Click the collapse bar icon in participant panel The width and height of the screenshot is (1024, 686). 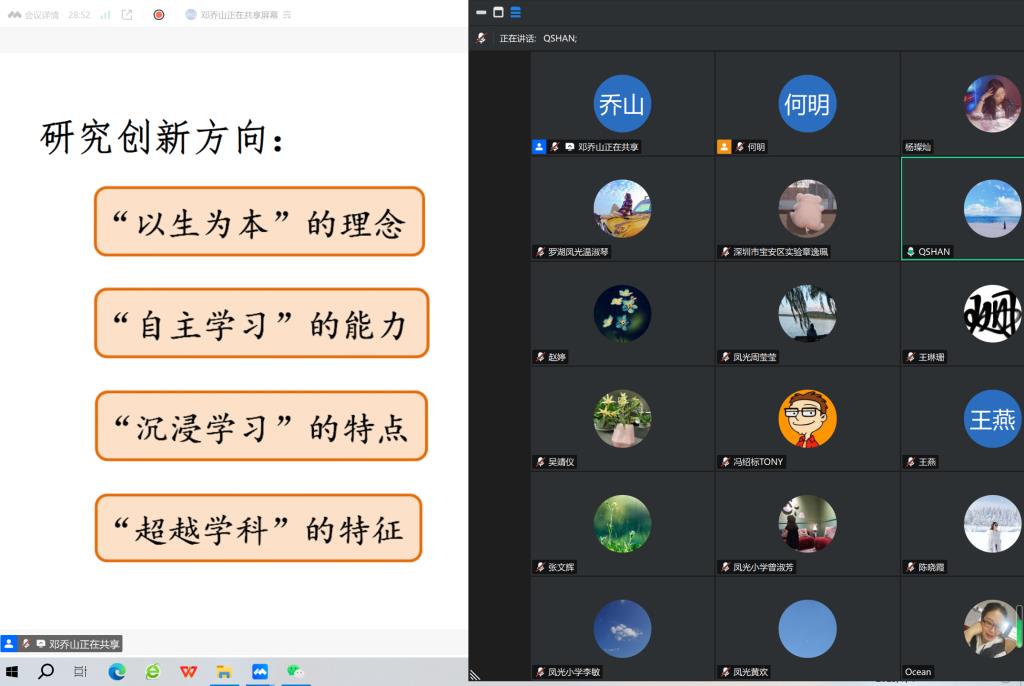481,12
